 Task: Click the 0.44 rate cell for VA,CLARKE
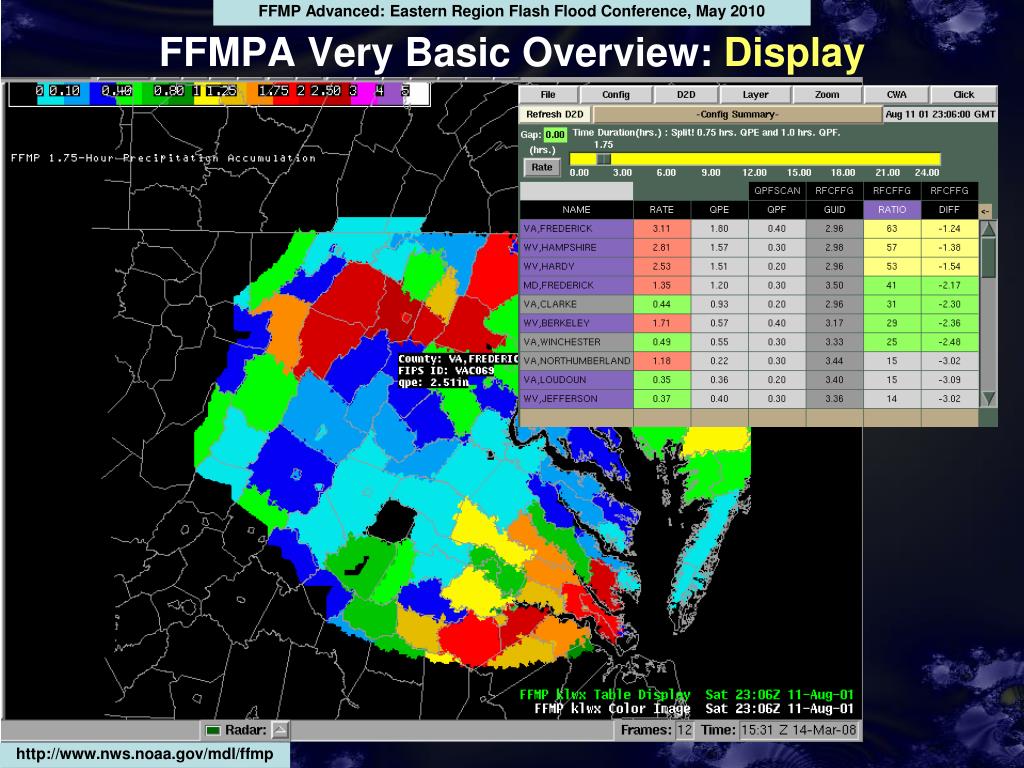[x=662, y=304]
